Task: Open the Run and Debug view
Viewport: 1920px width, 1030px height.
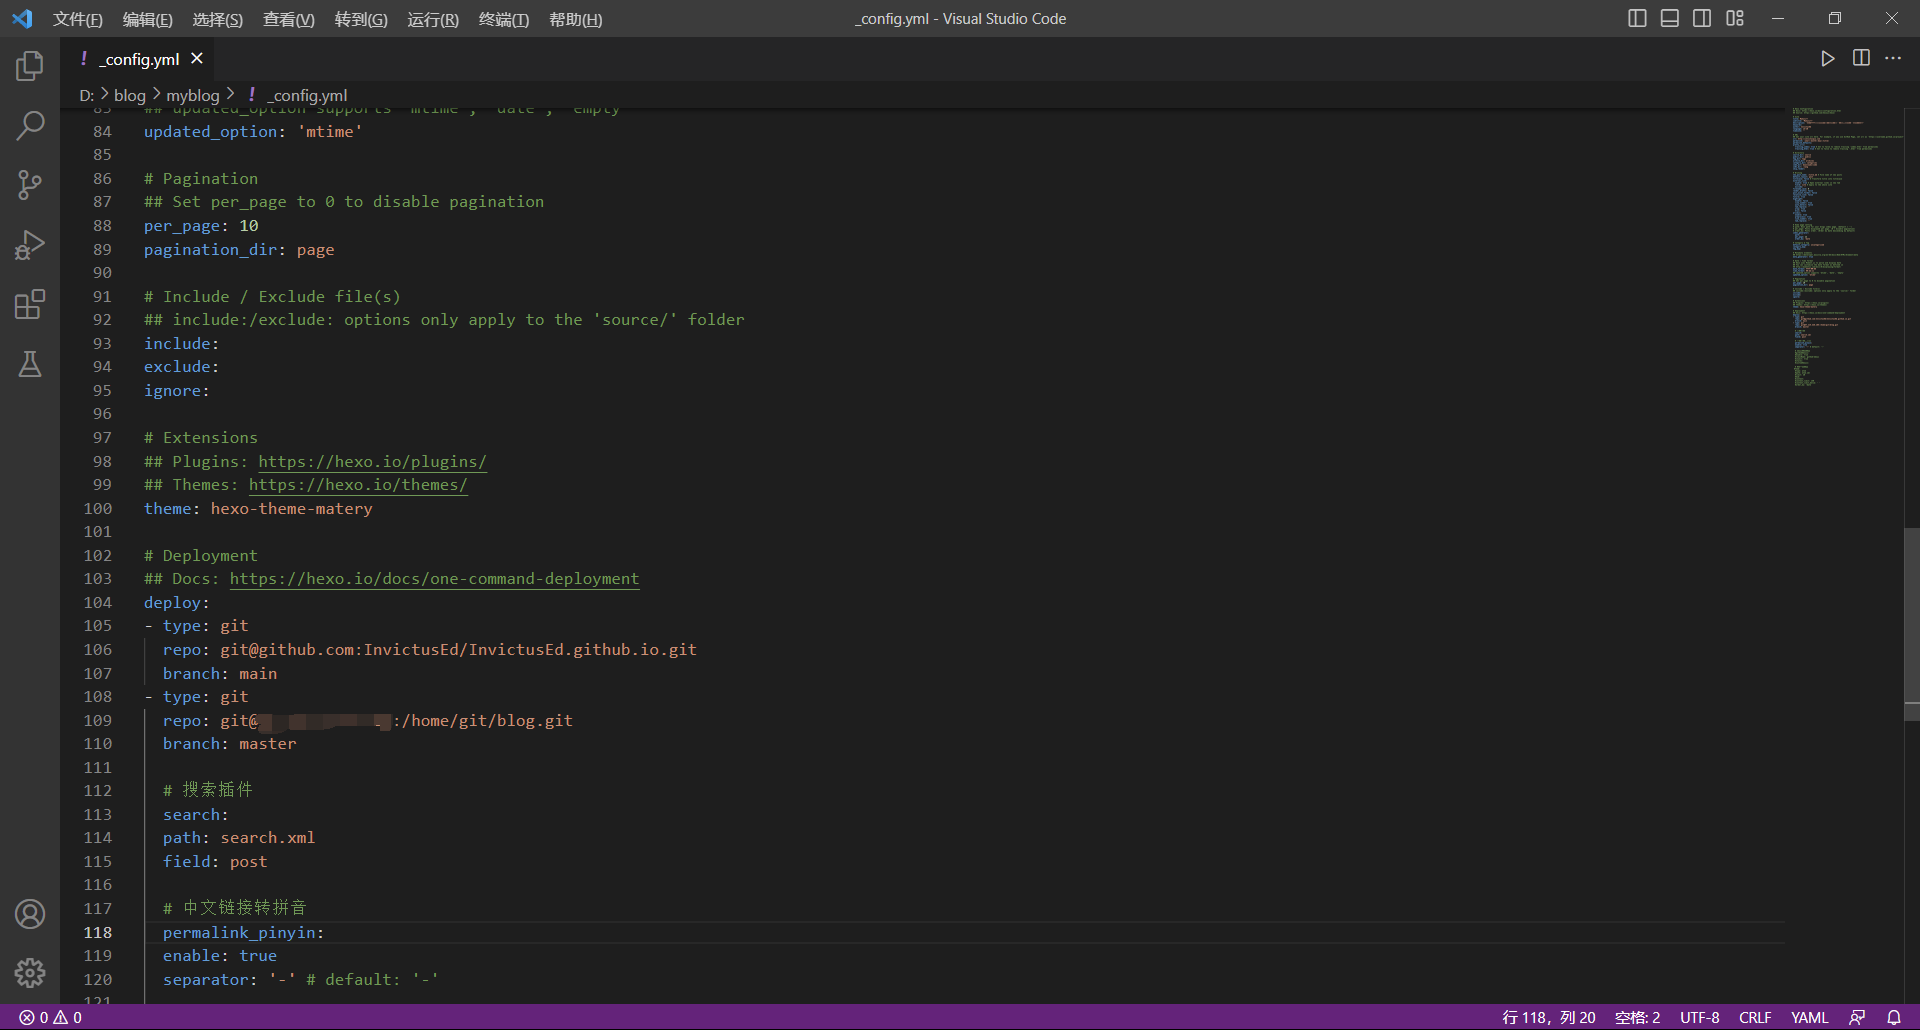Action: pyautogui.click(x=30, y=244)
